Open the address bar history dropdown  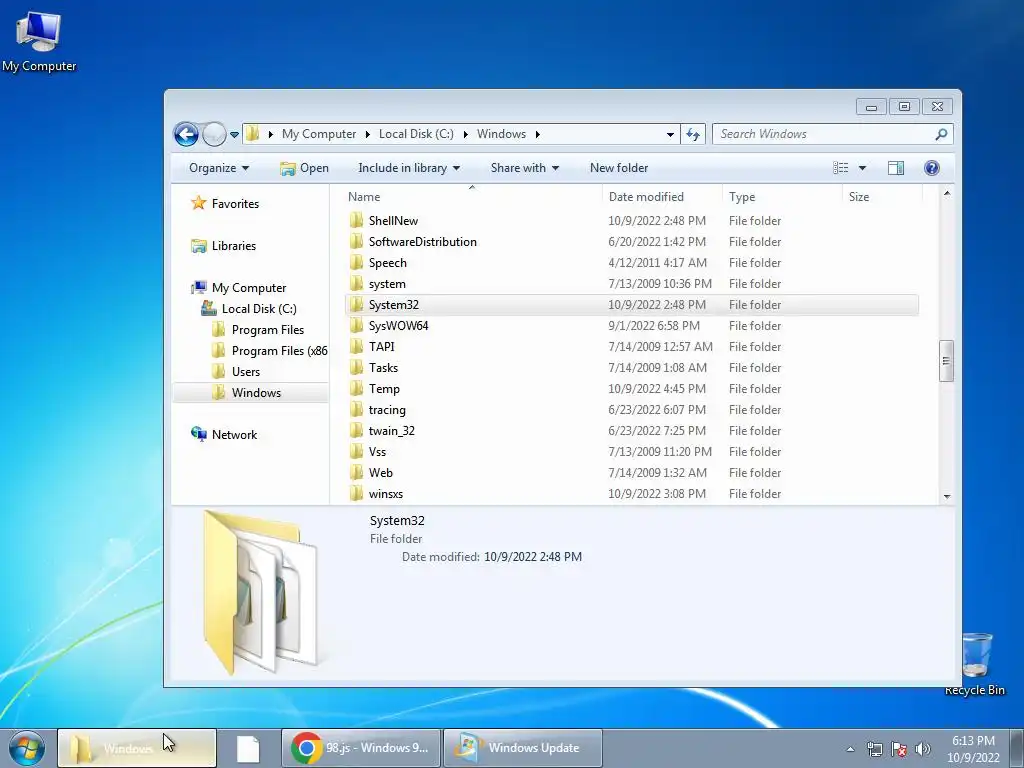[670, 135]
